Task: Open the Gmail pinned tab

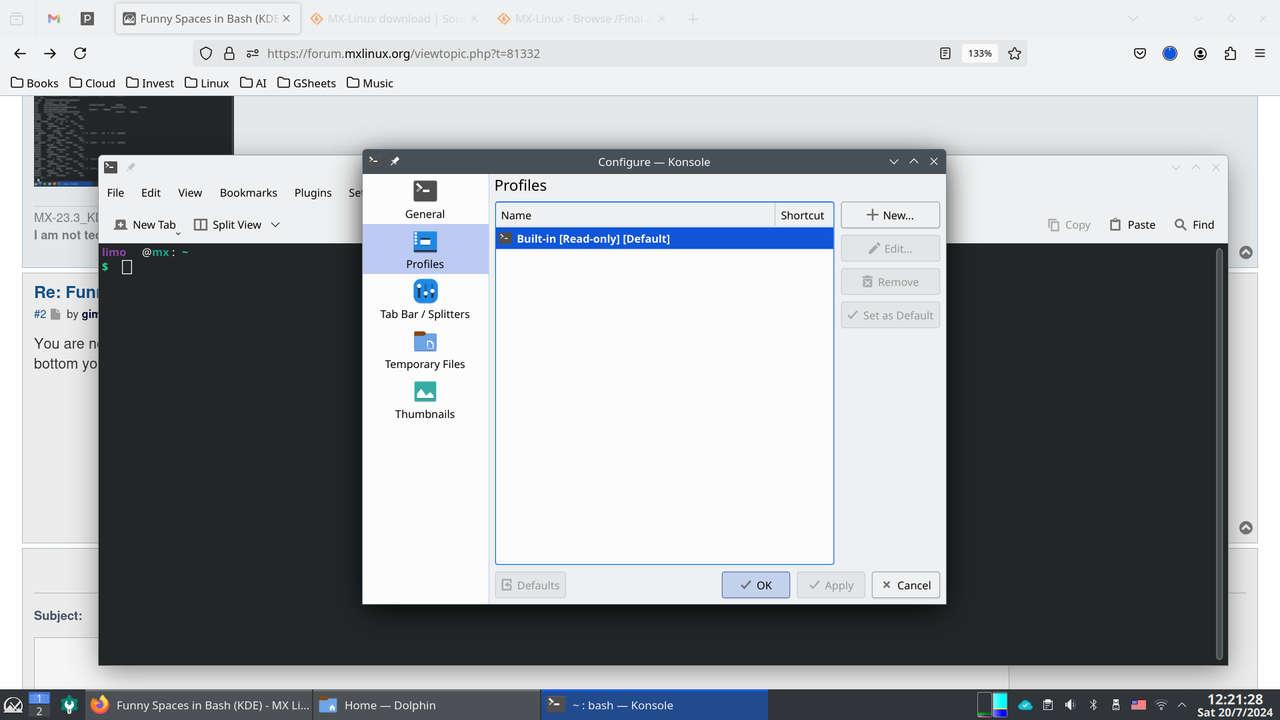Action: 54,19
